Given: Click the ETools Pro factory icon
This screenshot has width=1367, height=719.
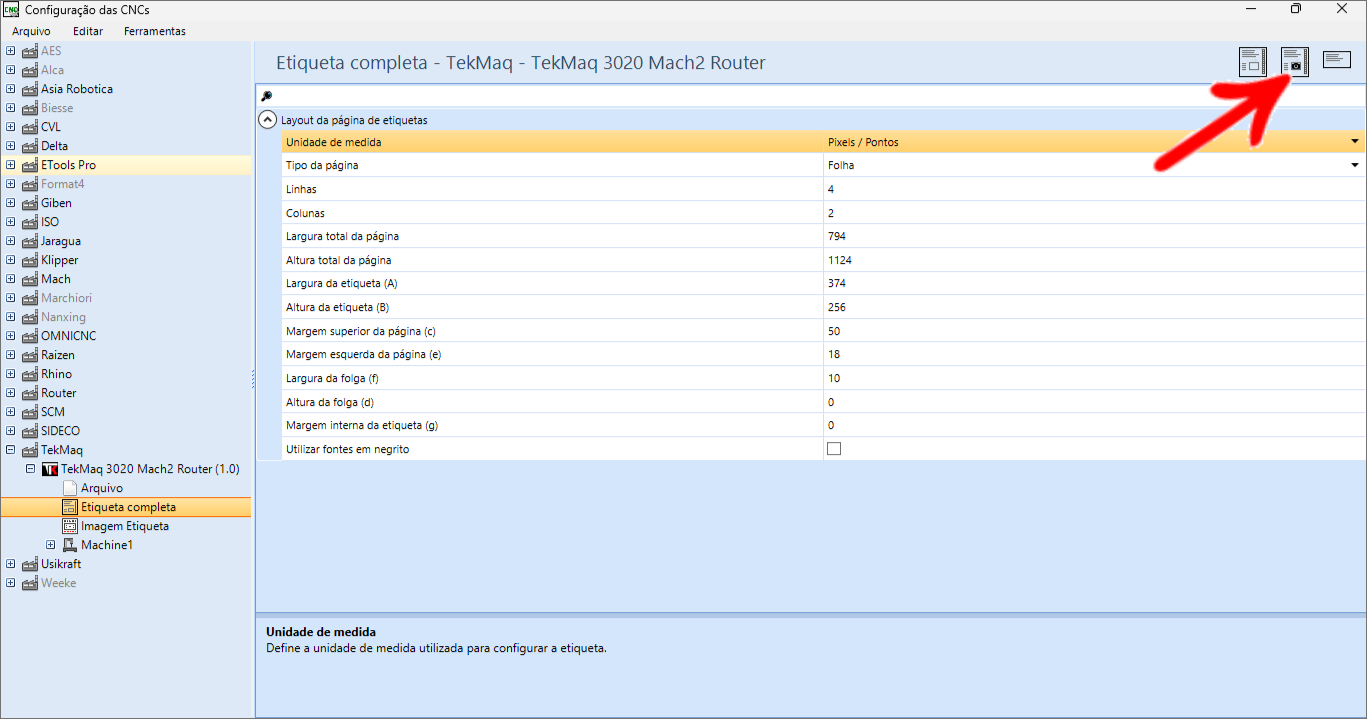Looking at the screenshot, I should pyautogui.click(x=29, y=165).
